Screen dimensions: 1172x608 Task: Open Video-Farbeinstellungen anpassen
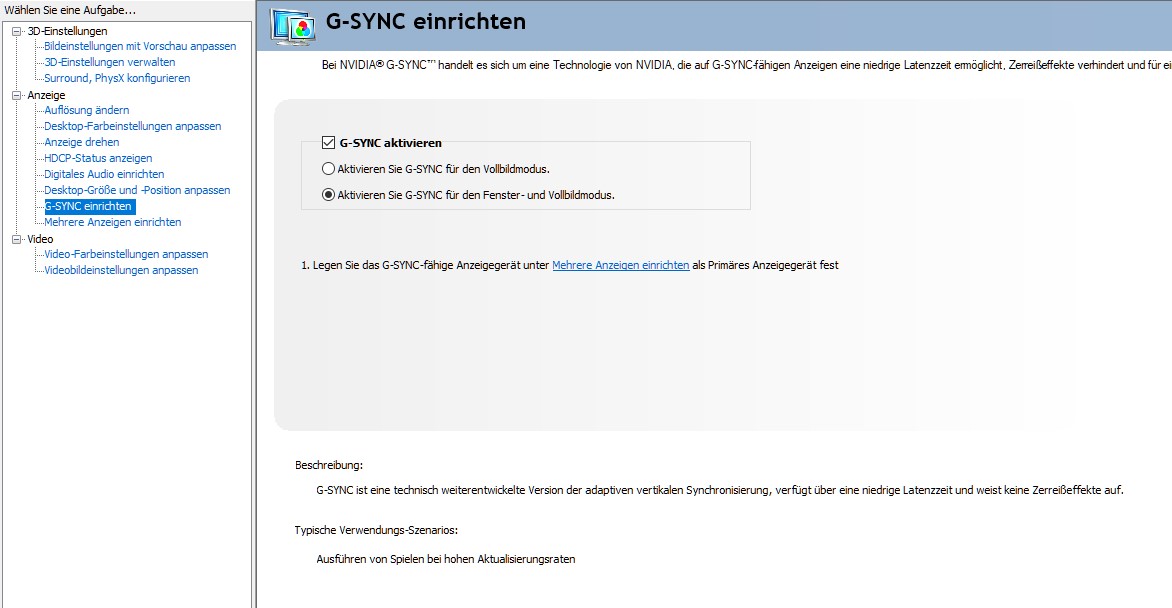pyautogui.click(x=126, y=254)
